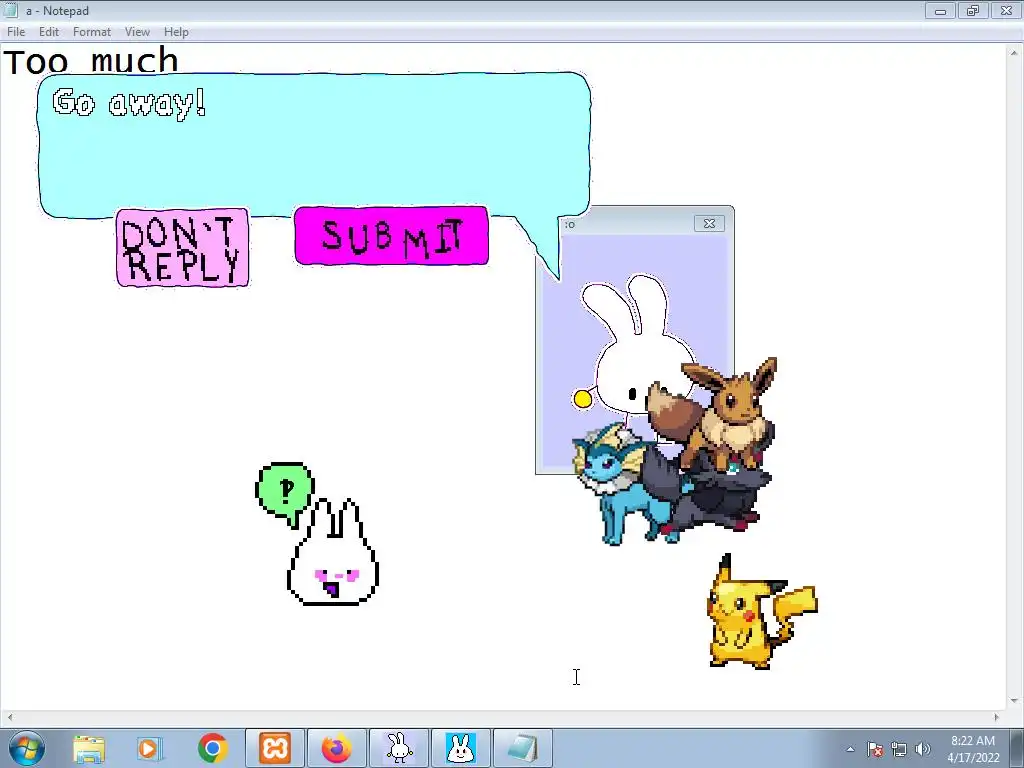Click the pink DON'T REPLY button

click(182, 248)
